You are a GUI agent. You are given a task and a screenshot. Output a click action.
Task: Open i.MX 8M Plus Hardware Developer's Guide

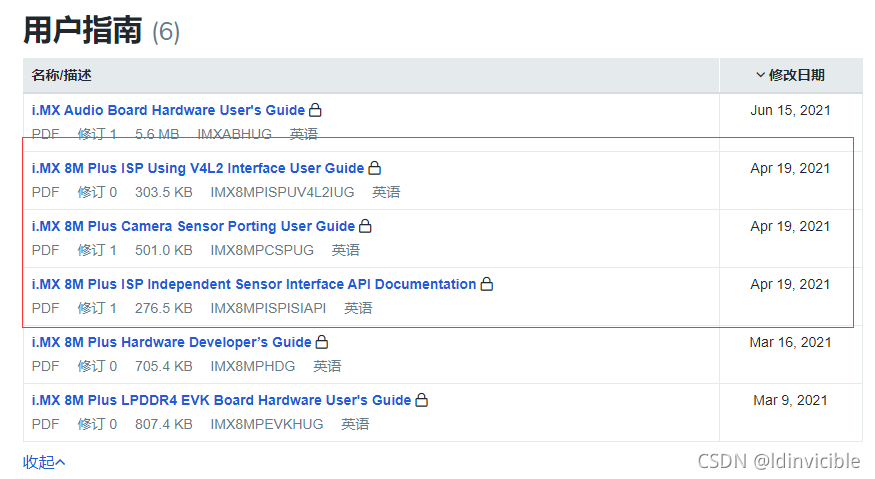pos(171,342)
